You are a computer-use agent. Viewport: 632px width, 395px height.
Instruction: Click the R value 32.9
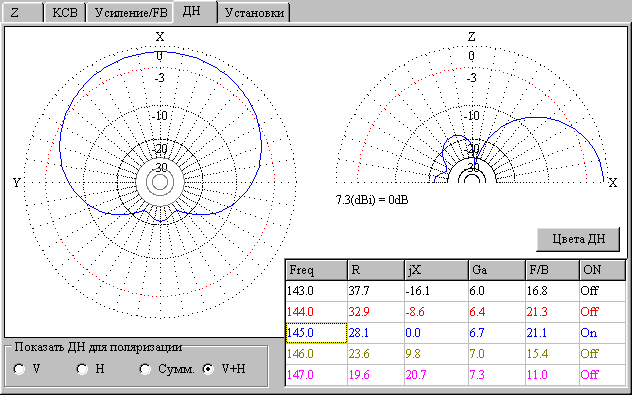pyautogui.click(x=376, y=312)
